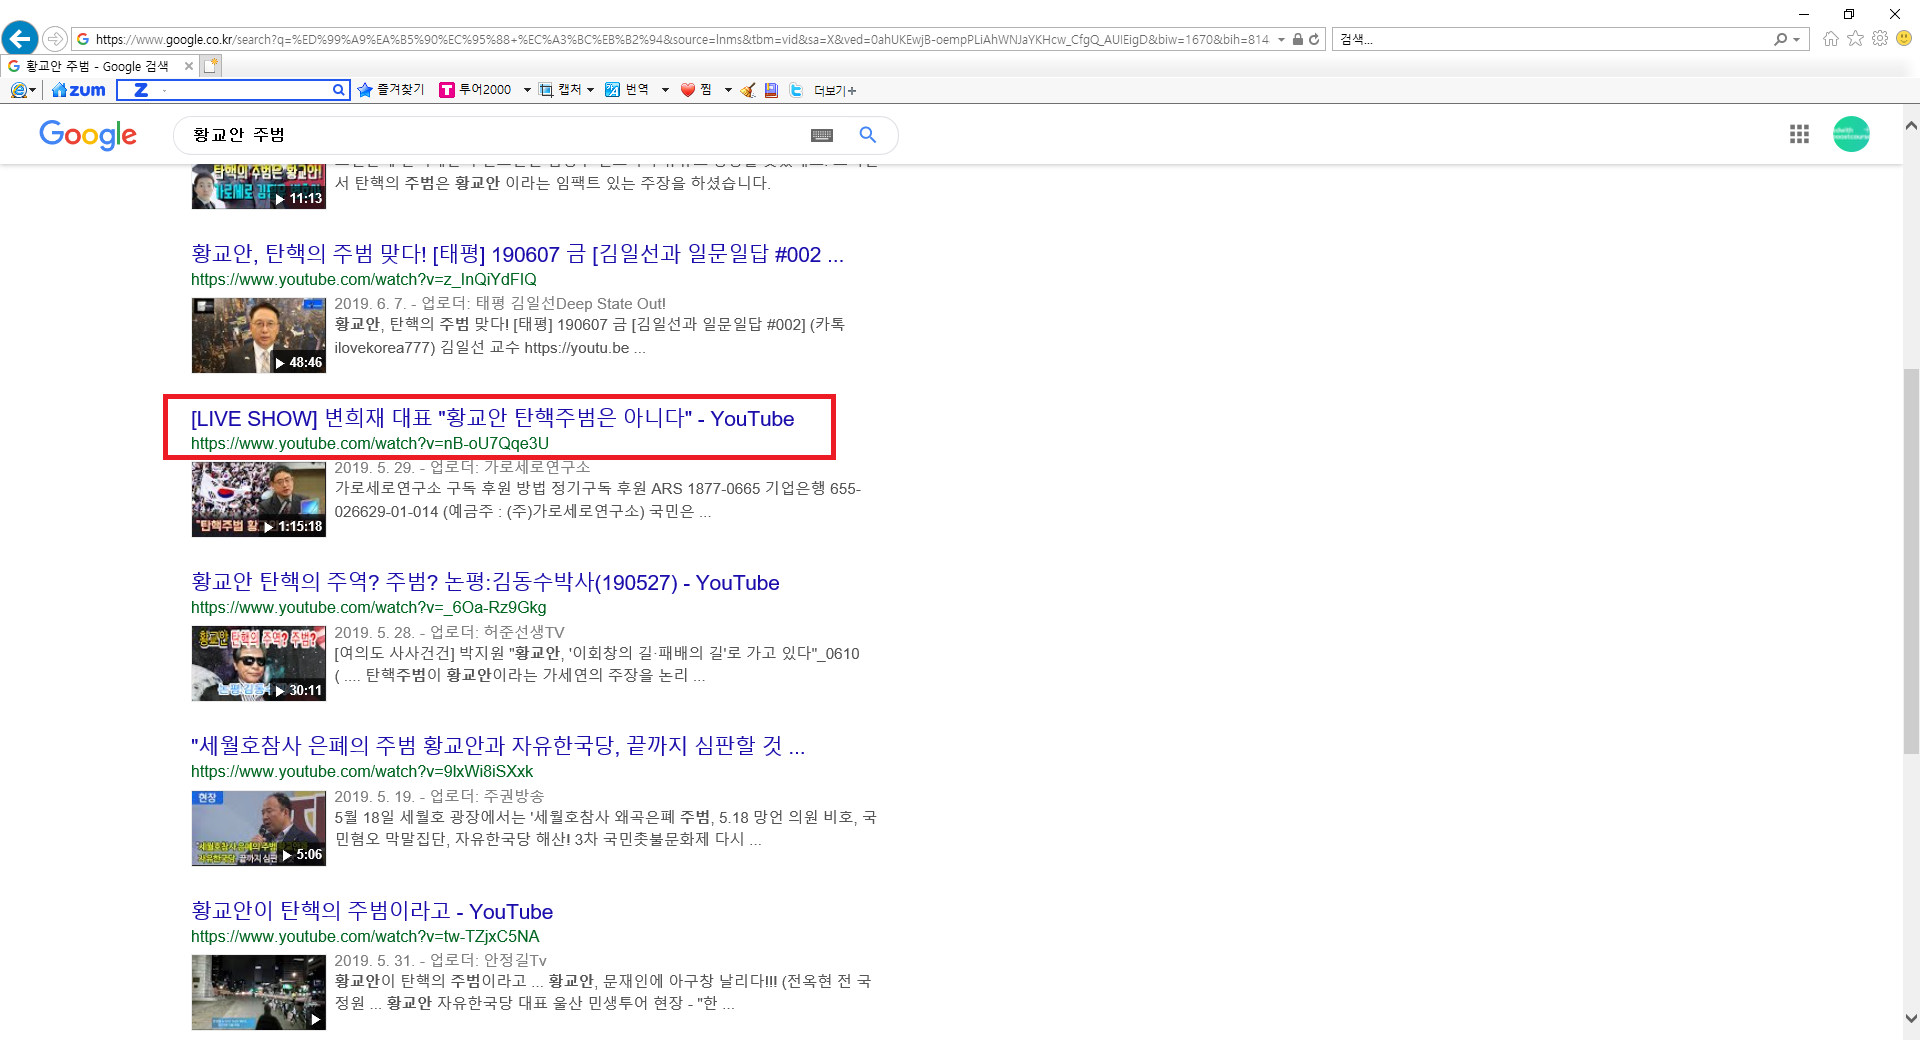
Task: Click the address bar URL text
Action: click(x=682, y=40)
